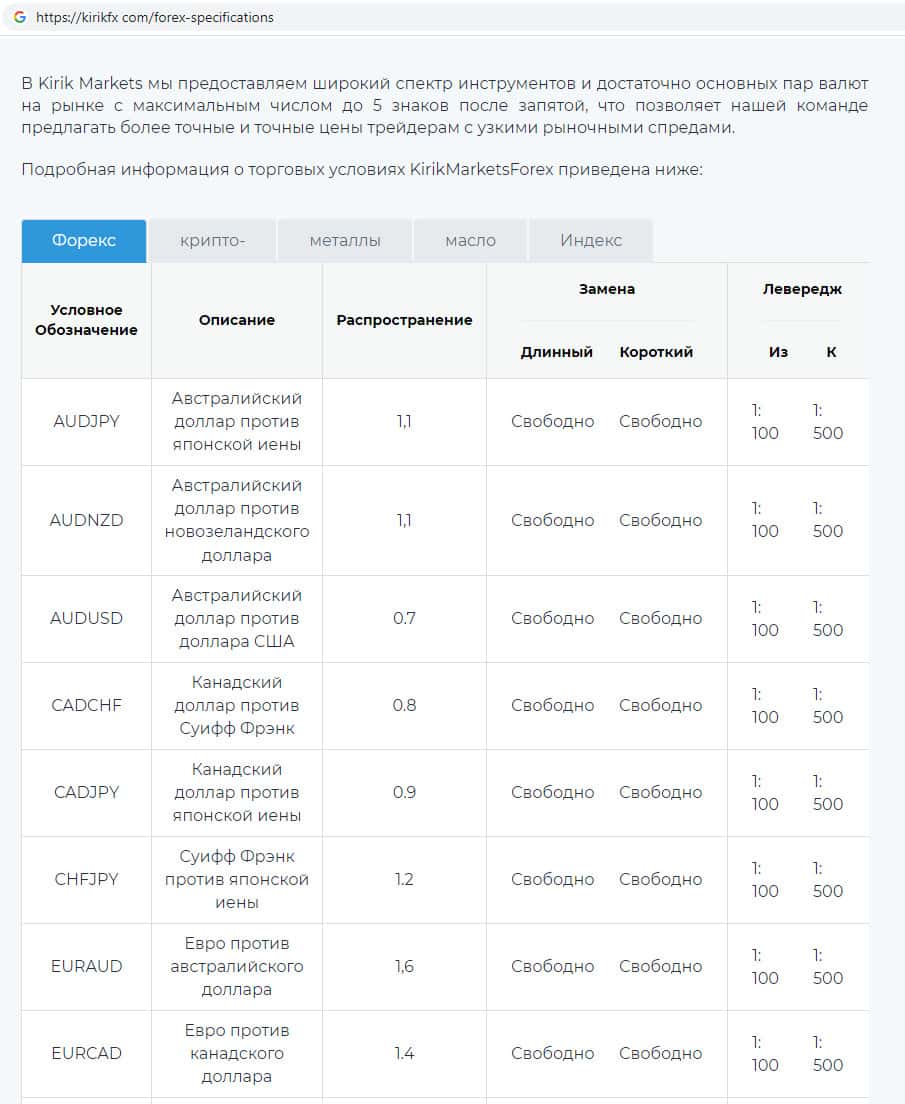The image size is (905, 1104).
Task: Click the Google icon in the address bar
Action: 20,17
